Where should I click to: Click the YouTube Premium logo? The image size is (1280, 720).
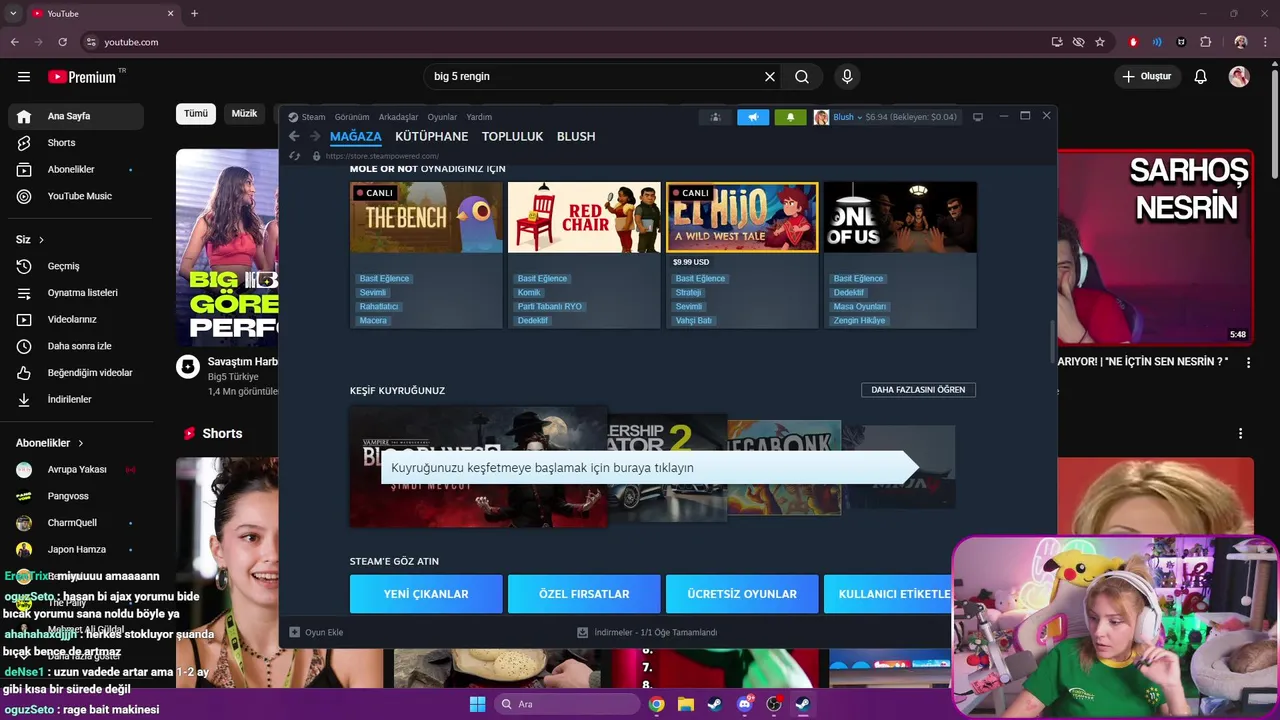(x=84, y=77)
